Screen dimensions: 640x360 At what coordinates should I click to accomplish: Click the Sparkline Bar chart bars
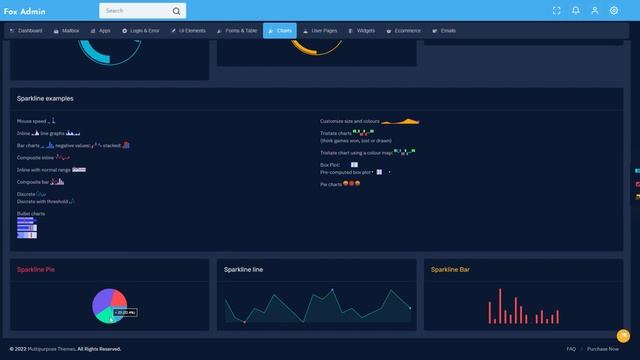(523, 306)
